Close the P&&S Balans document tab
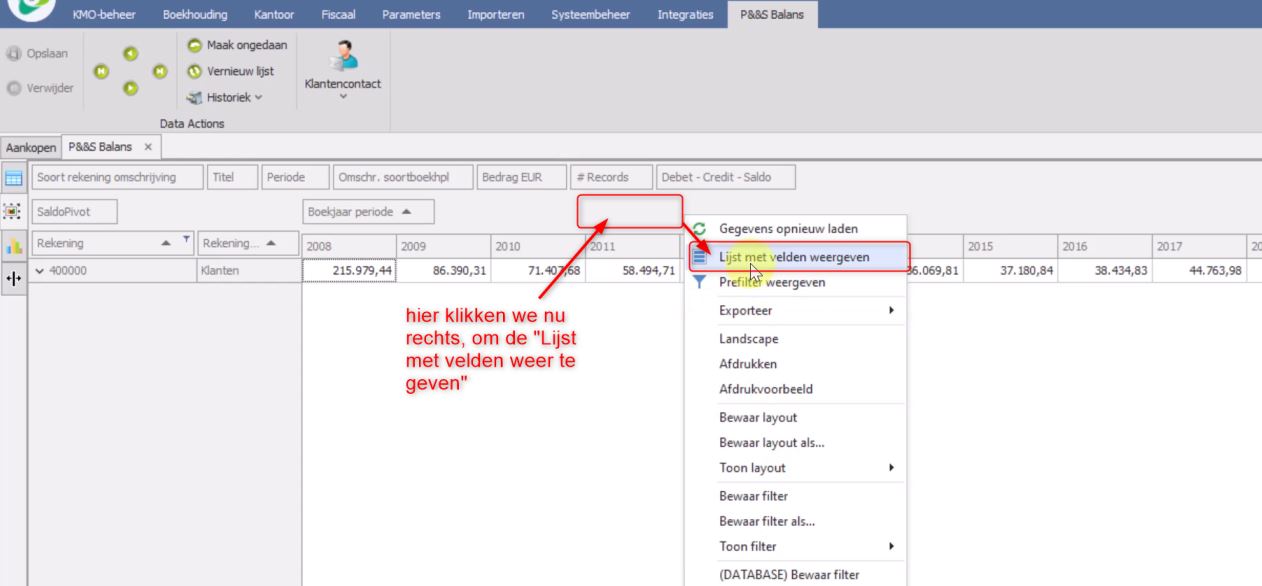1262x586 pixels. coord(147,147)
